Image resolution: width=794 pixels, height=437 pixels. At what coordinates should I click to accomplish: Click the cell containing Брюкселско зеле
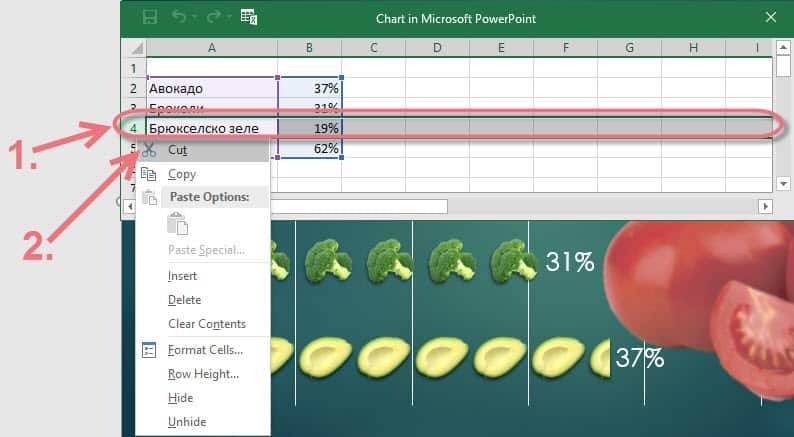[212, 128]
